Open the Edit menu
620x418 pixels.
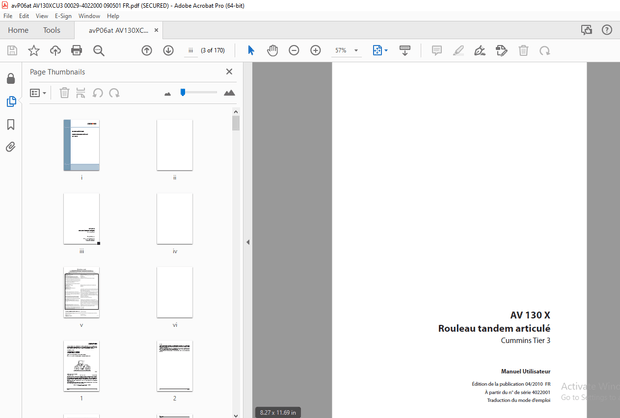(x=24, y=16)
